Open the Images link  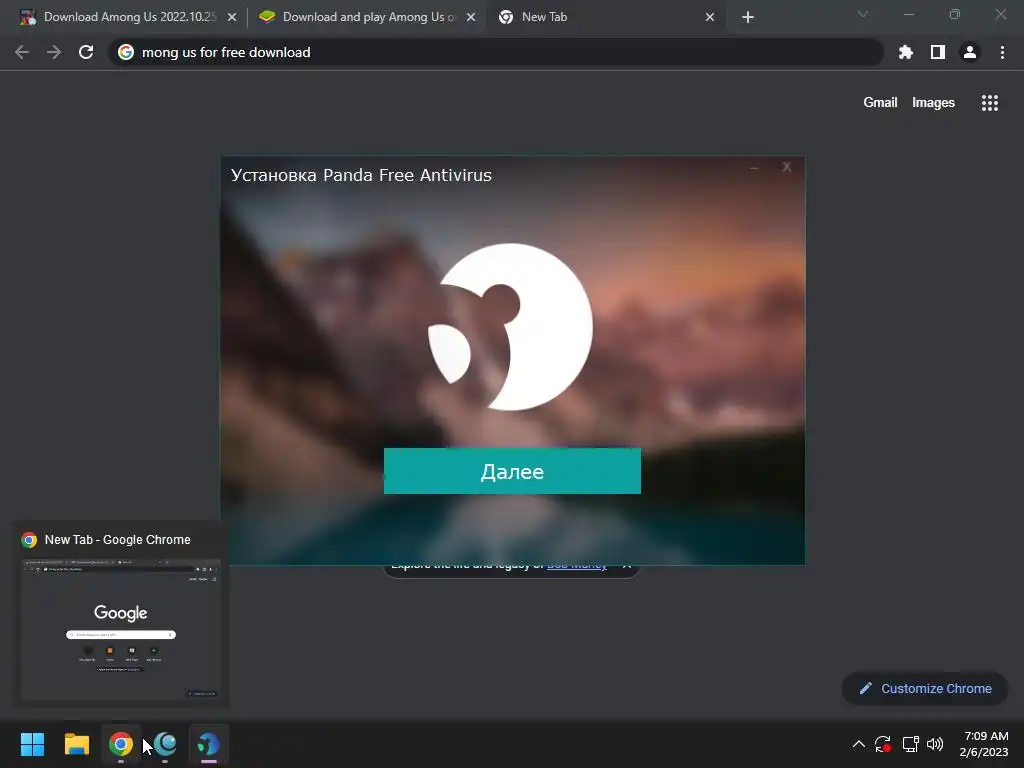pyautogui.click(x=933, y=103)
